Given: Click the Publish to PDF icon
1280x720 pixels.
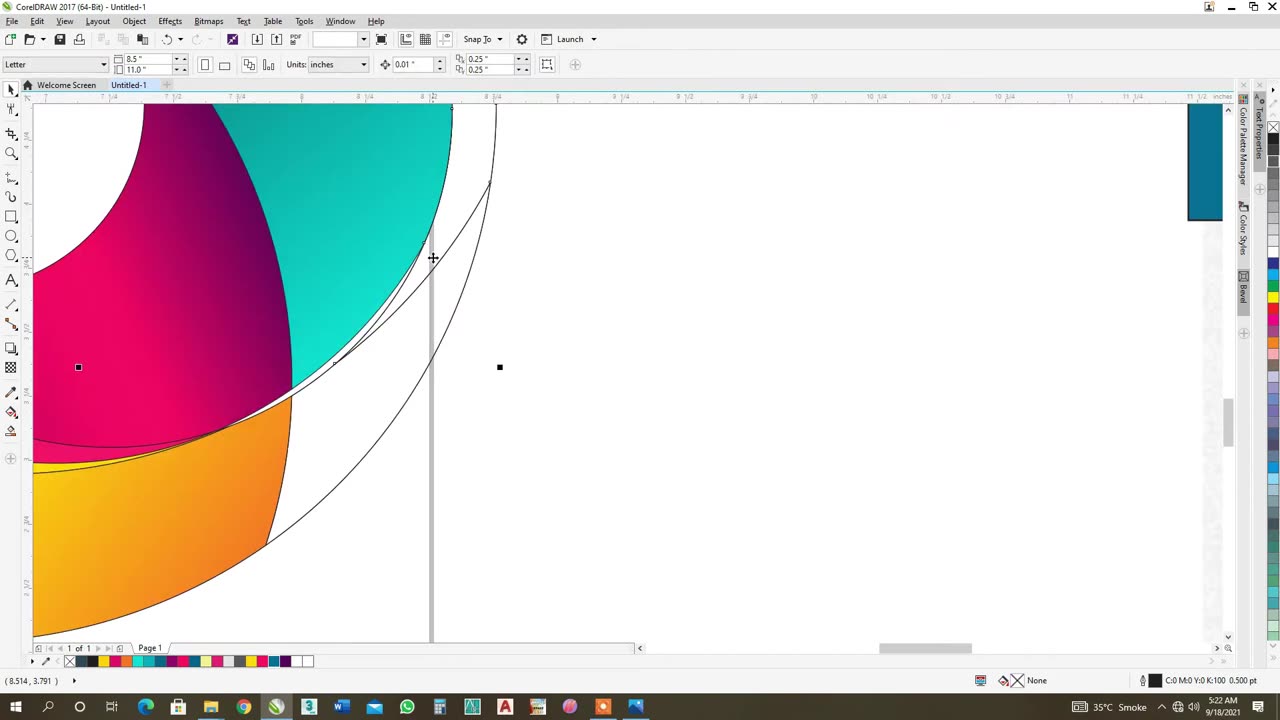Looking at the screenshot, I should click(295, 39).
